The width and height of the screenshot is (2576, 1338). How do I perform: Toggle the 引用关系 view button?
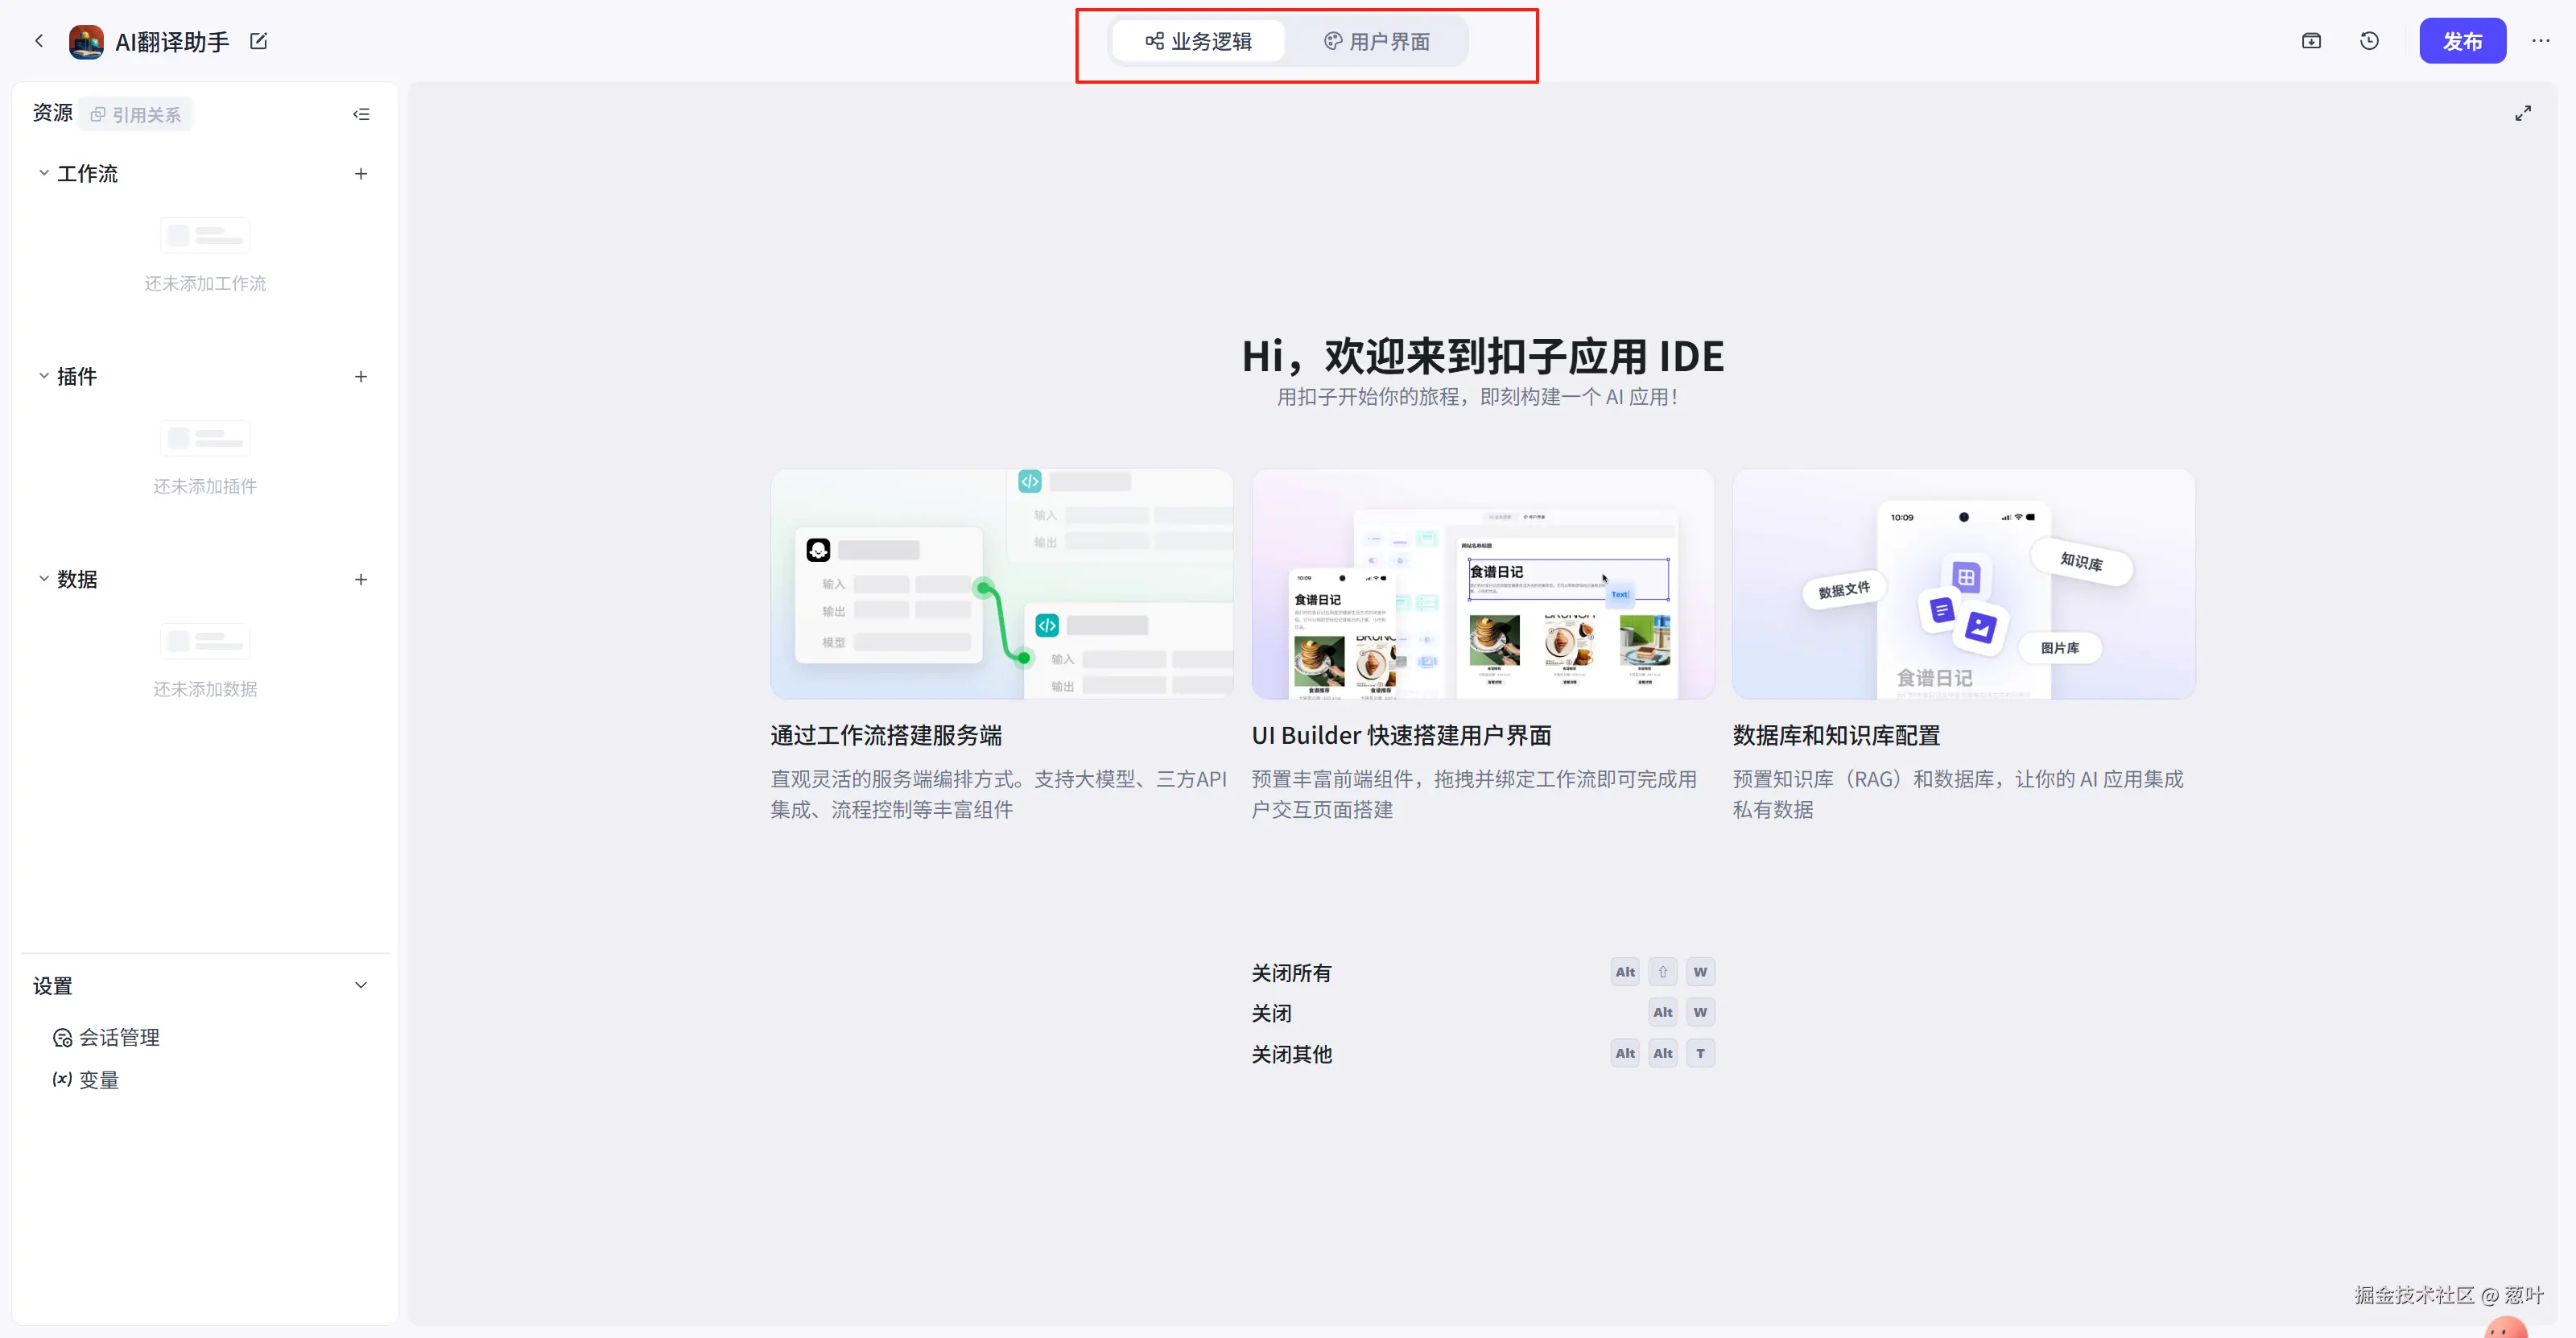click(x=136, y=115)
